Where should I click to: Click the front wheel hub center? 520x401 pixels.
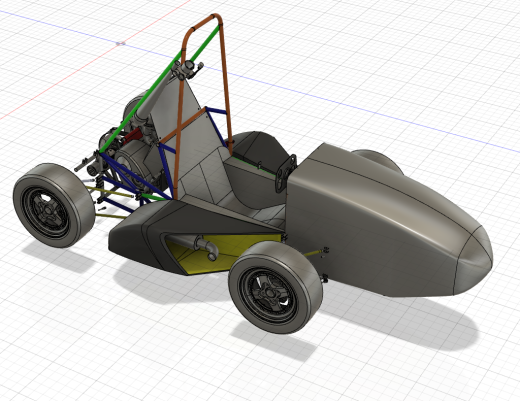point(269,293)
